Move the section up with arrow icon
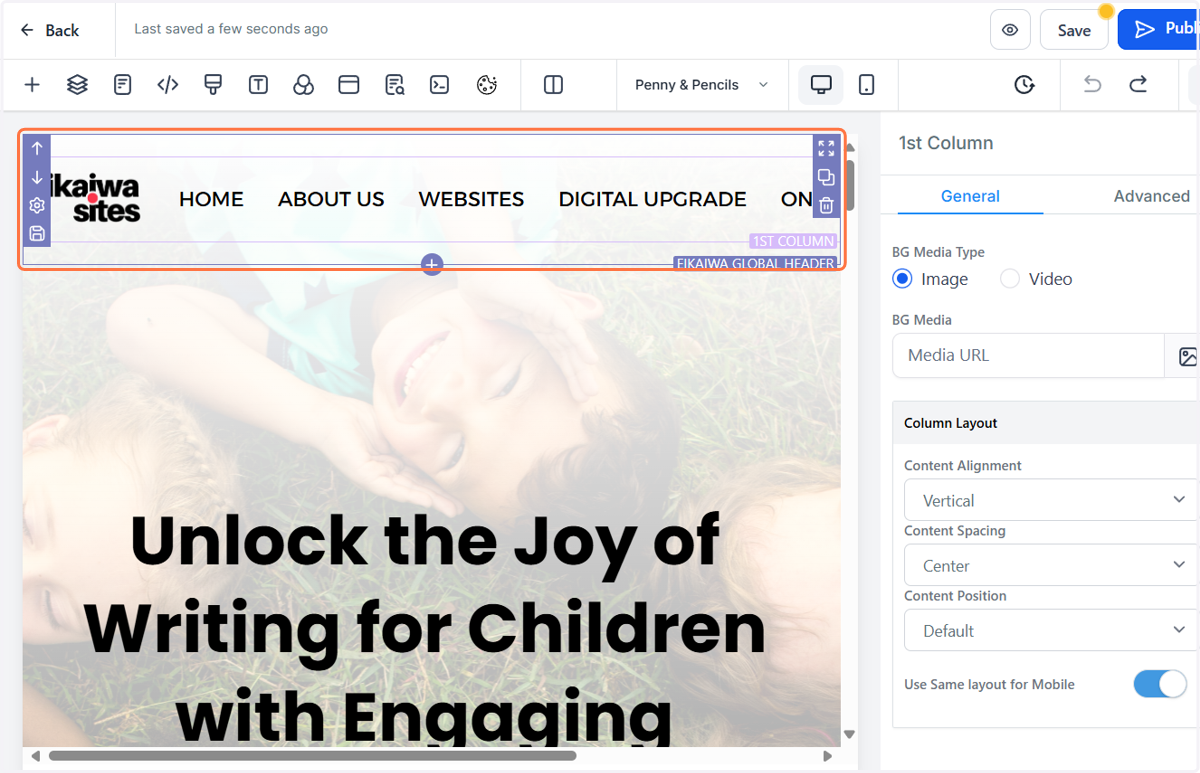Image resolution: width=1200 pixels, height=773 pixels. pyautogui.click(x=37, y=148)
